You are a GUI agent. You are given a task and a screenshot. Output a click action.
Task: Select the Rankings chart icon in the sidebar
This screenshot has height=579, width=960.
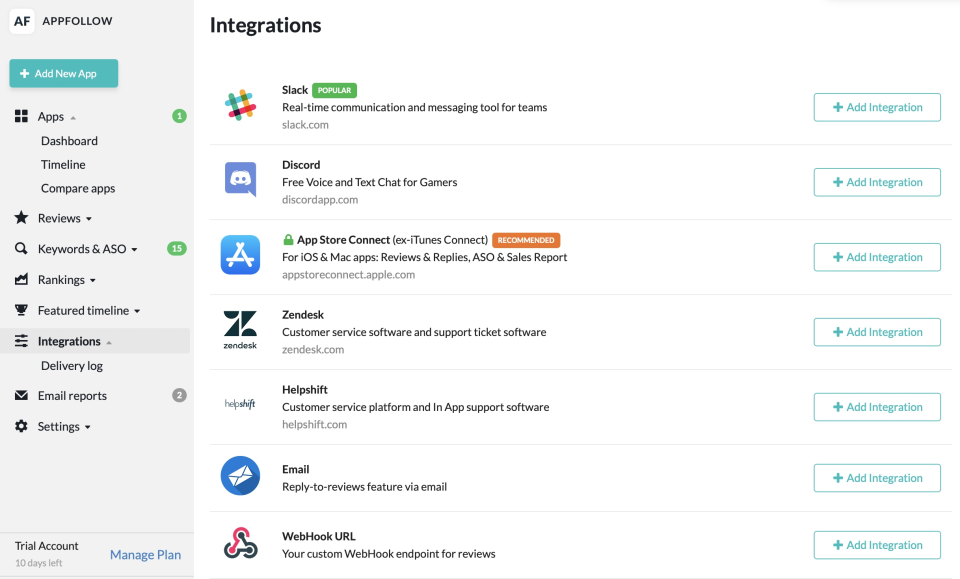(x=21, y=279)
